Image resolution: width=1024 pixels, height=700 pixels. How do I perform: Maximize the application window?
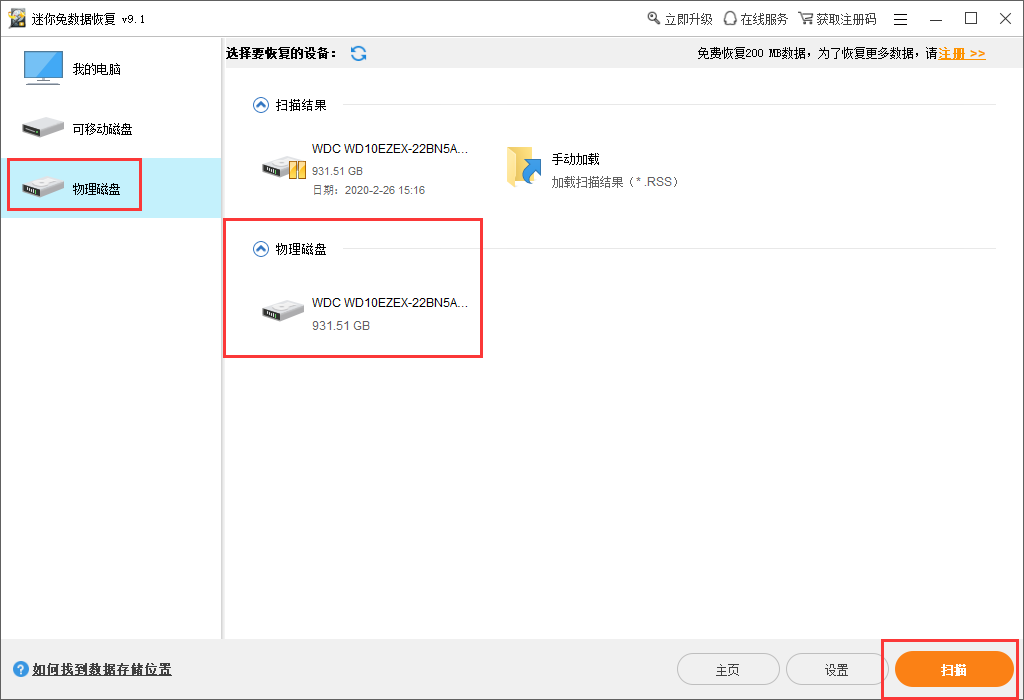pyautogui.click(x=971, y=18)
